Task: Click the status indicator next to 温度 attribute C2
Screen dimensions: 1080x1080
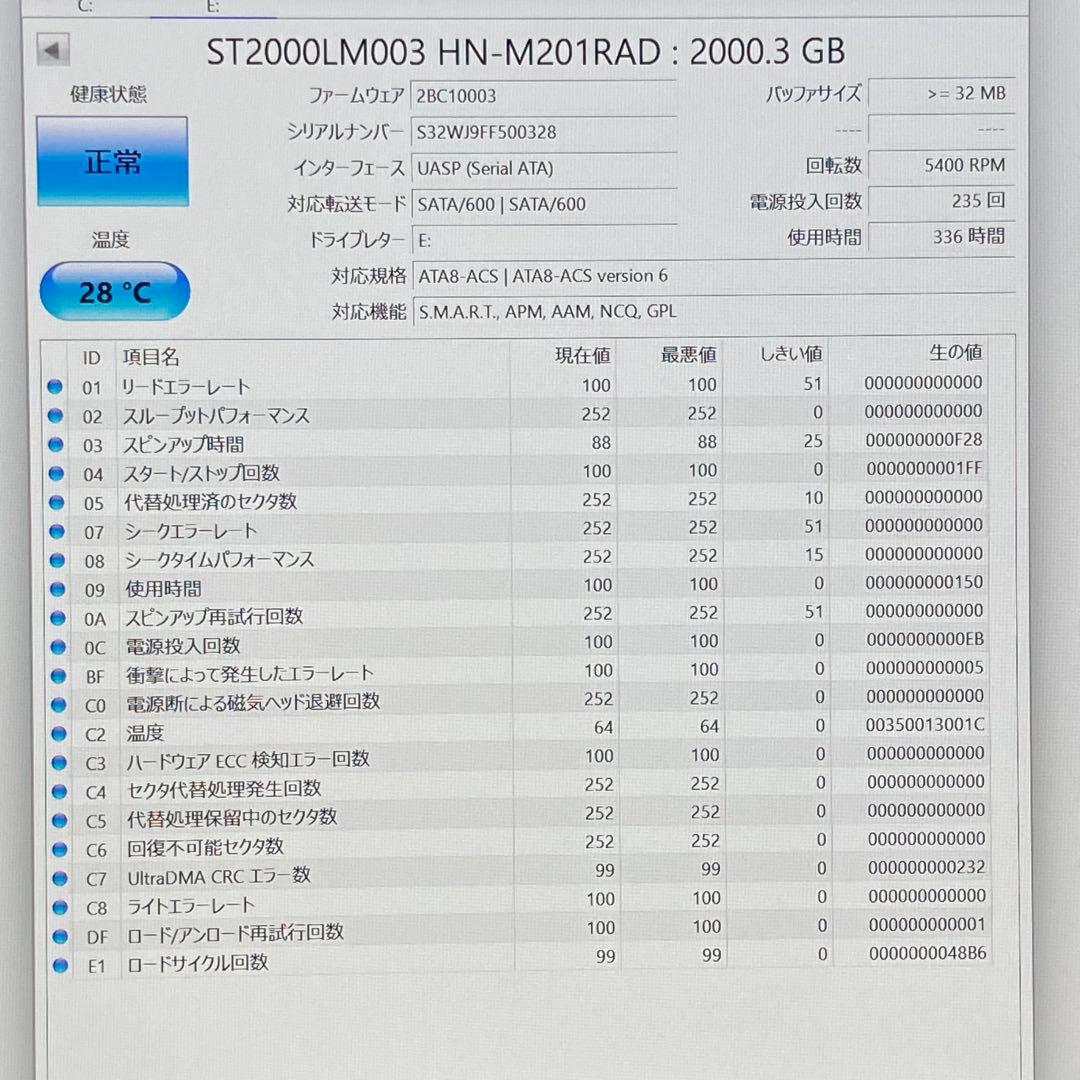Action: point(57,734)
